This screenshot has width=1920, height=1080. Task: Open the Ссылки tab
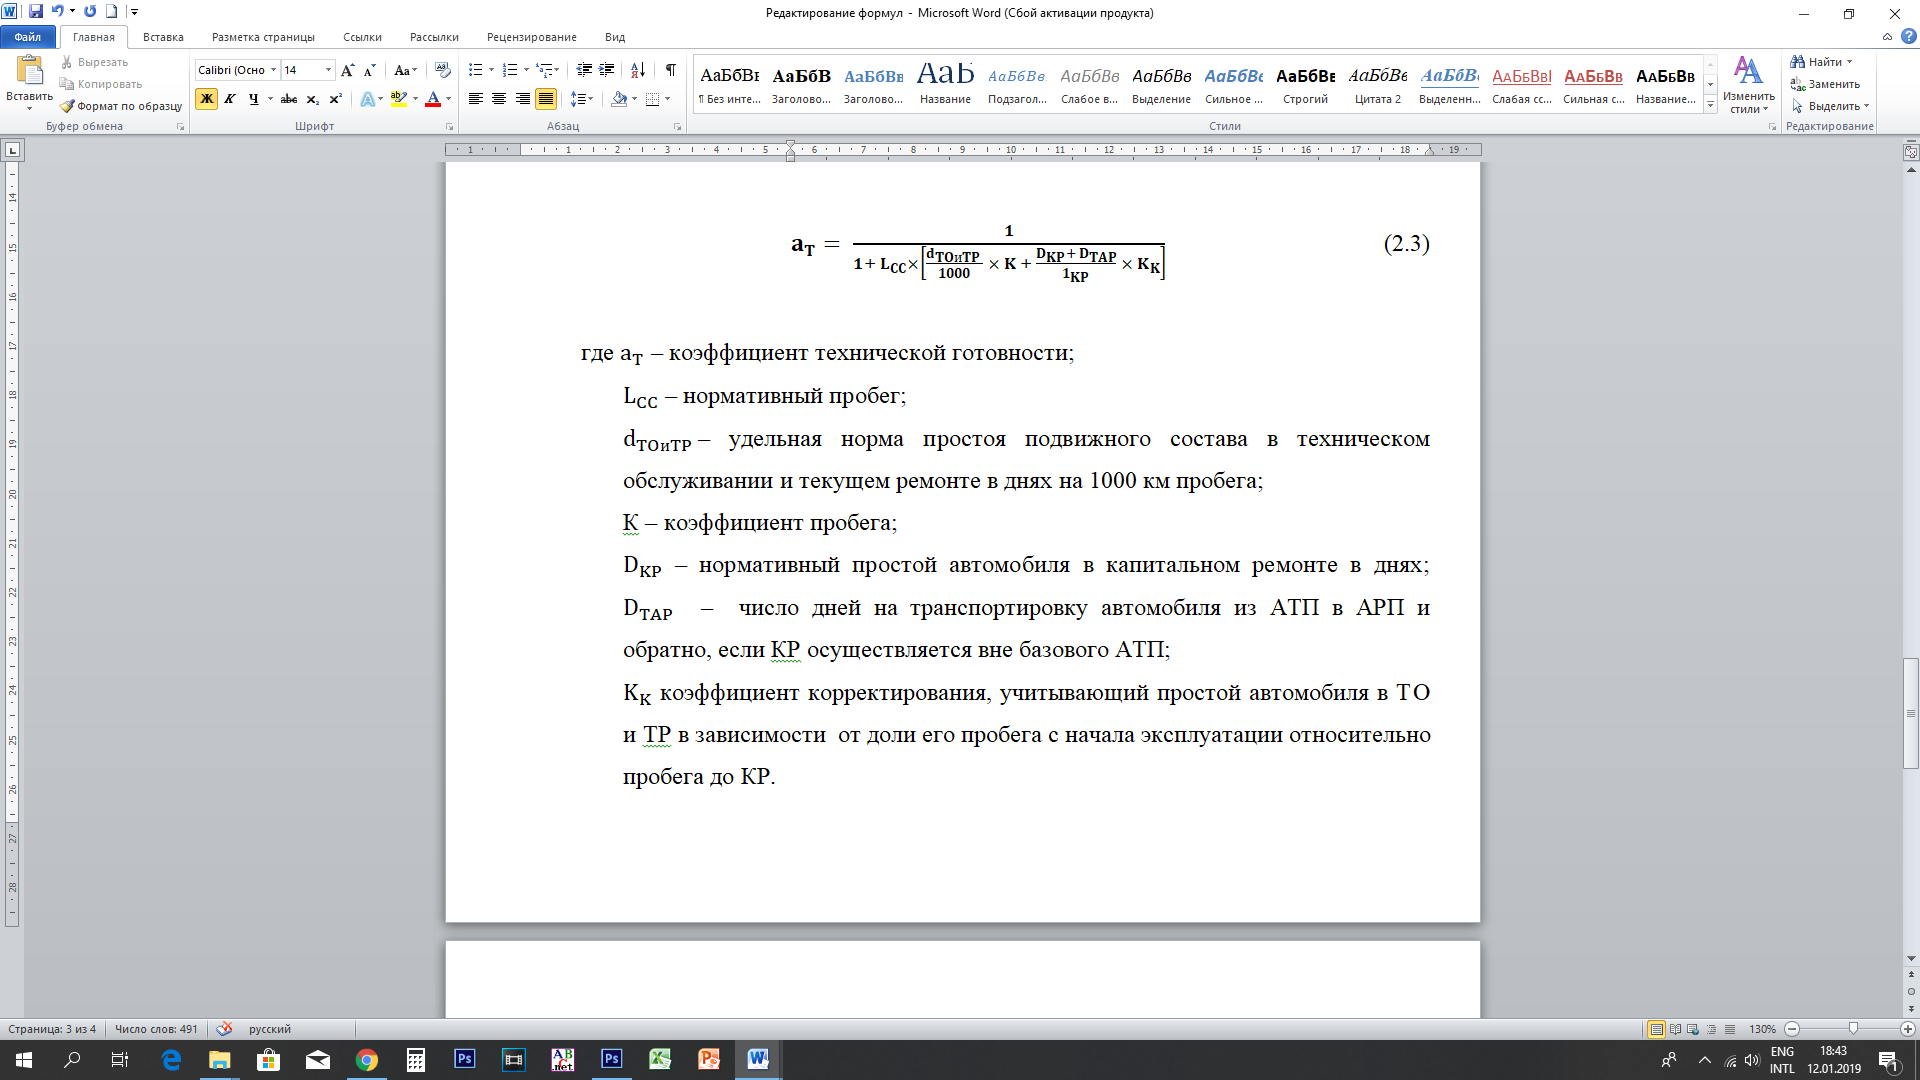[362, 37]
